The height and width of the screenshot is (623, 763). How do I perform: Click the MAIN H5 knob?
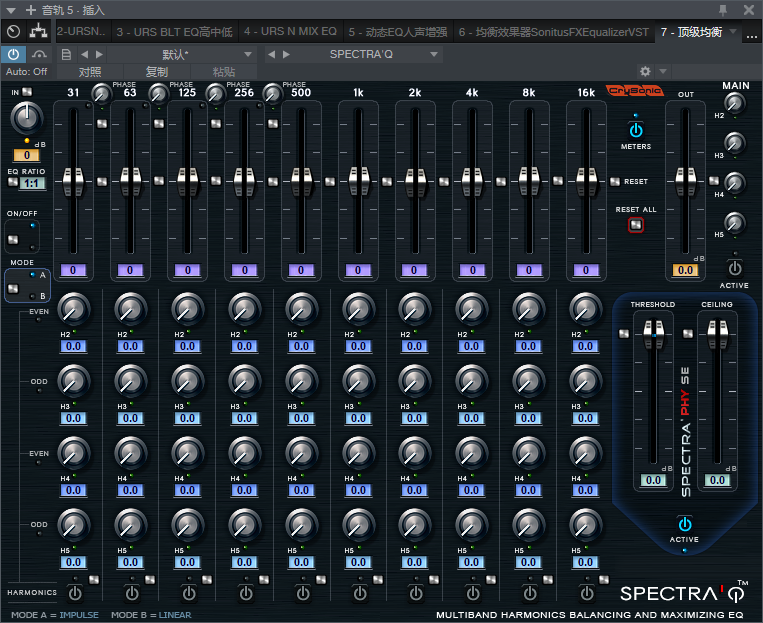(x=734, y=222)
